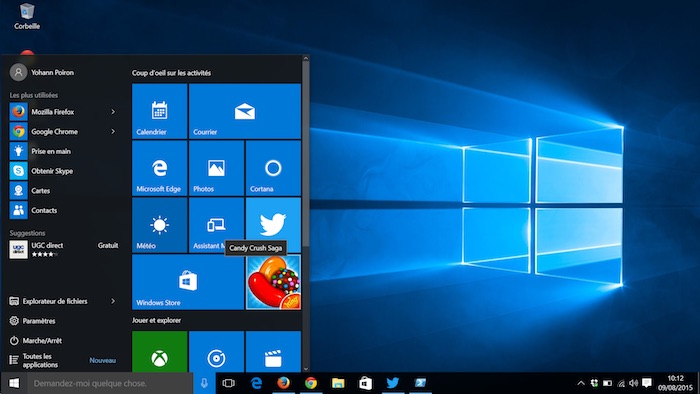Viewport: 700px width, 394px height.
Task: Click the battery tray icon
Action: [x=608, y=383]
